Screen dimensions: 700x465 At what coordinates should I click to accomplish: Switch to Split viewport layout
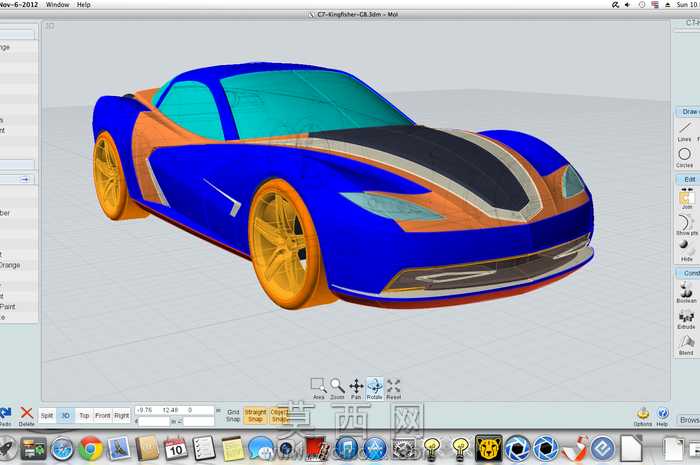tap(47, 415)
